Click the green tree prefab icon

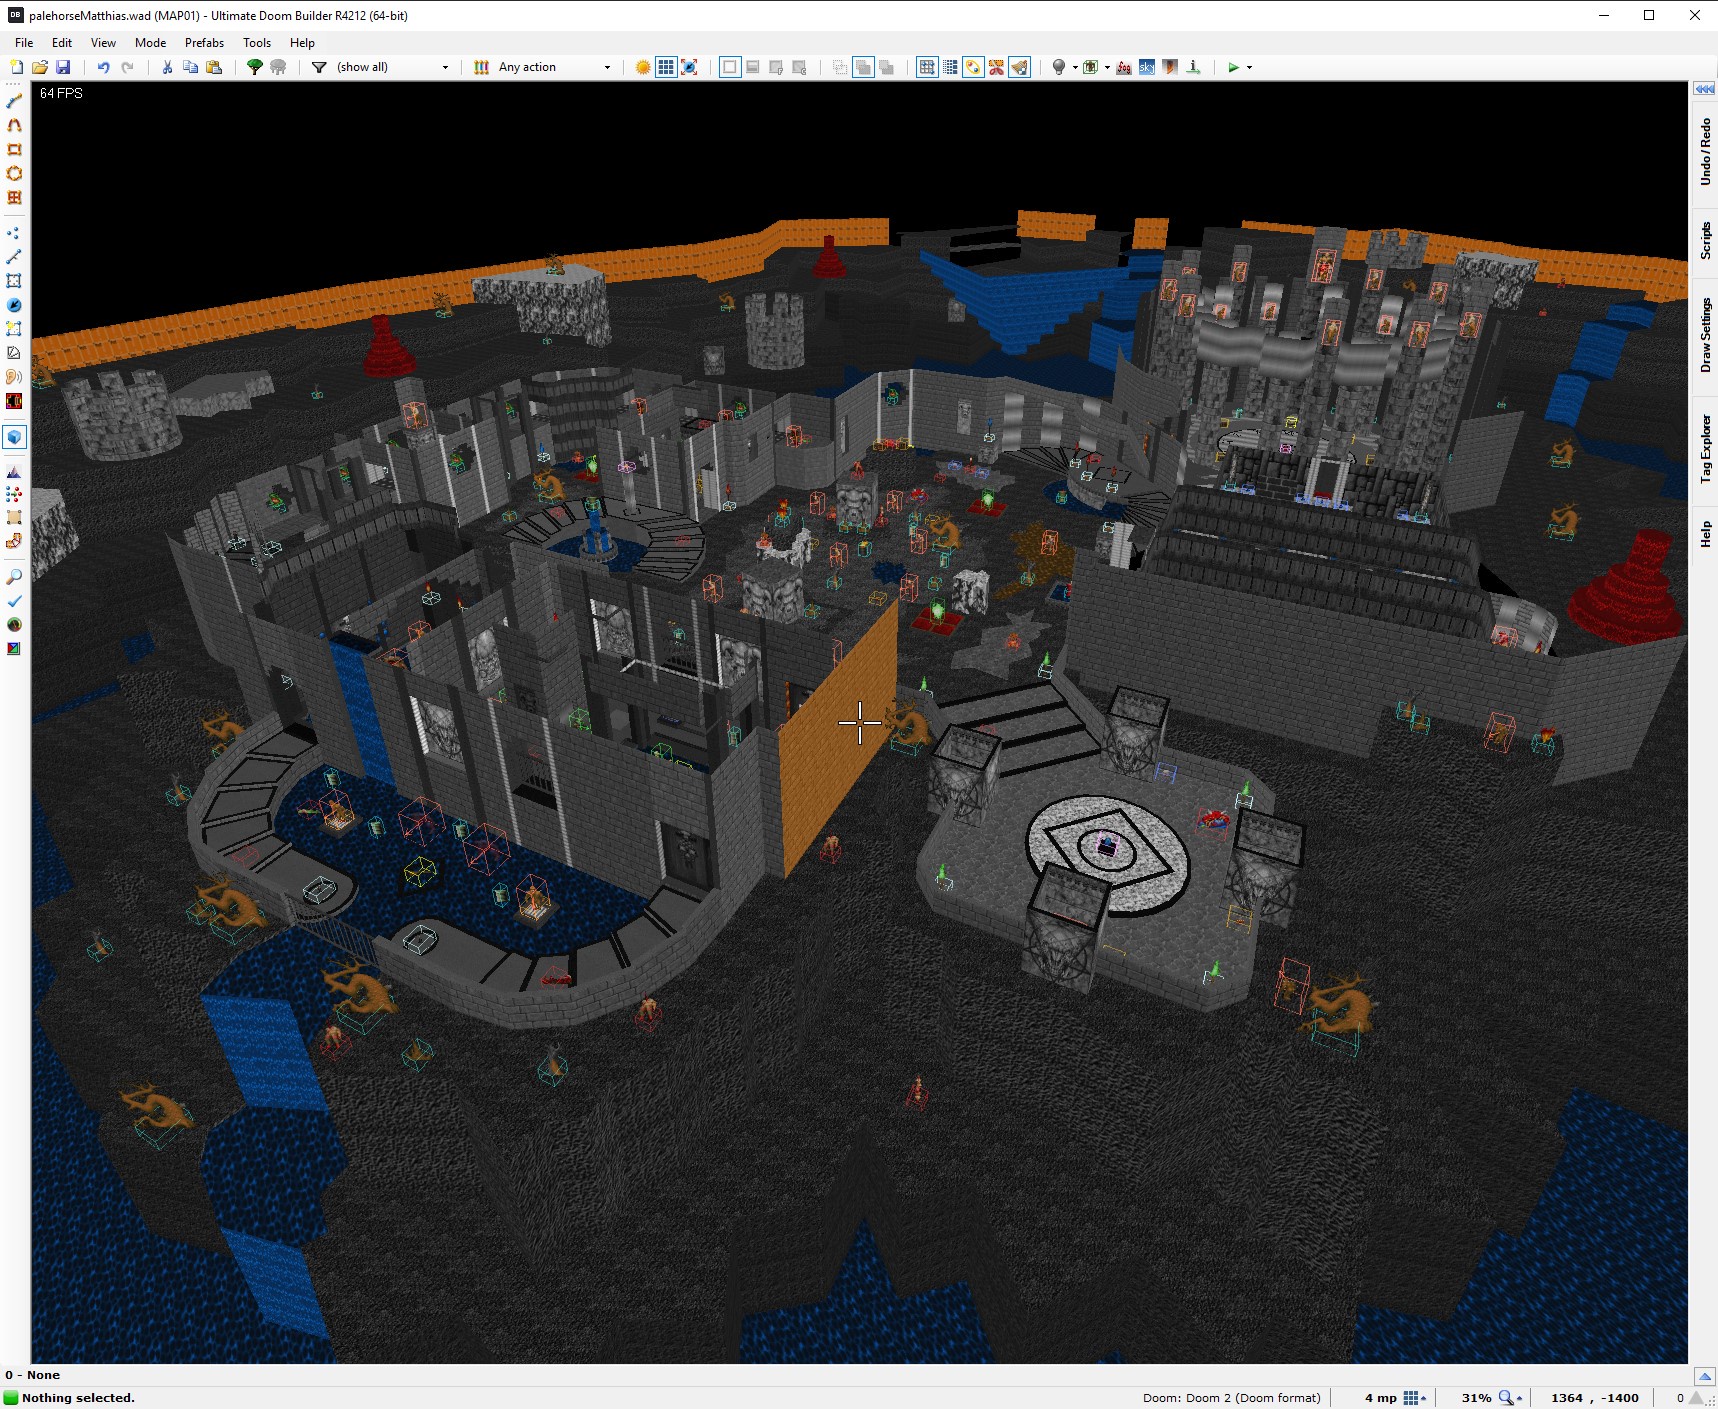[x=255, y=67]
